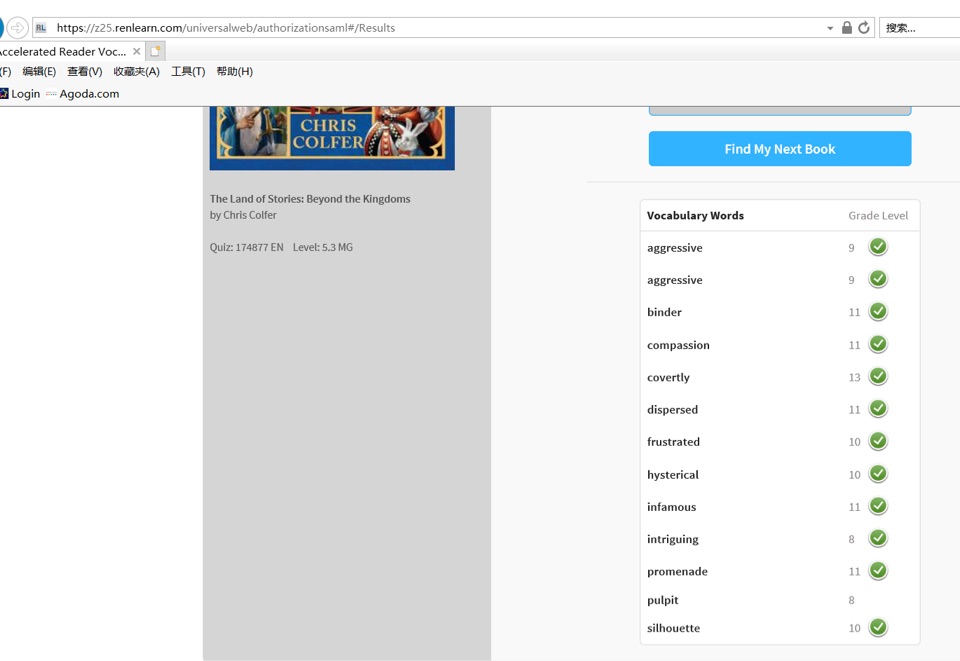Click the vocabulary word intriguing
This screenshot has height=661, width=960.
point(673,539)
